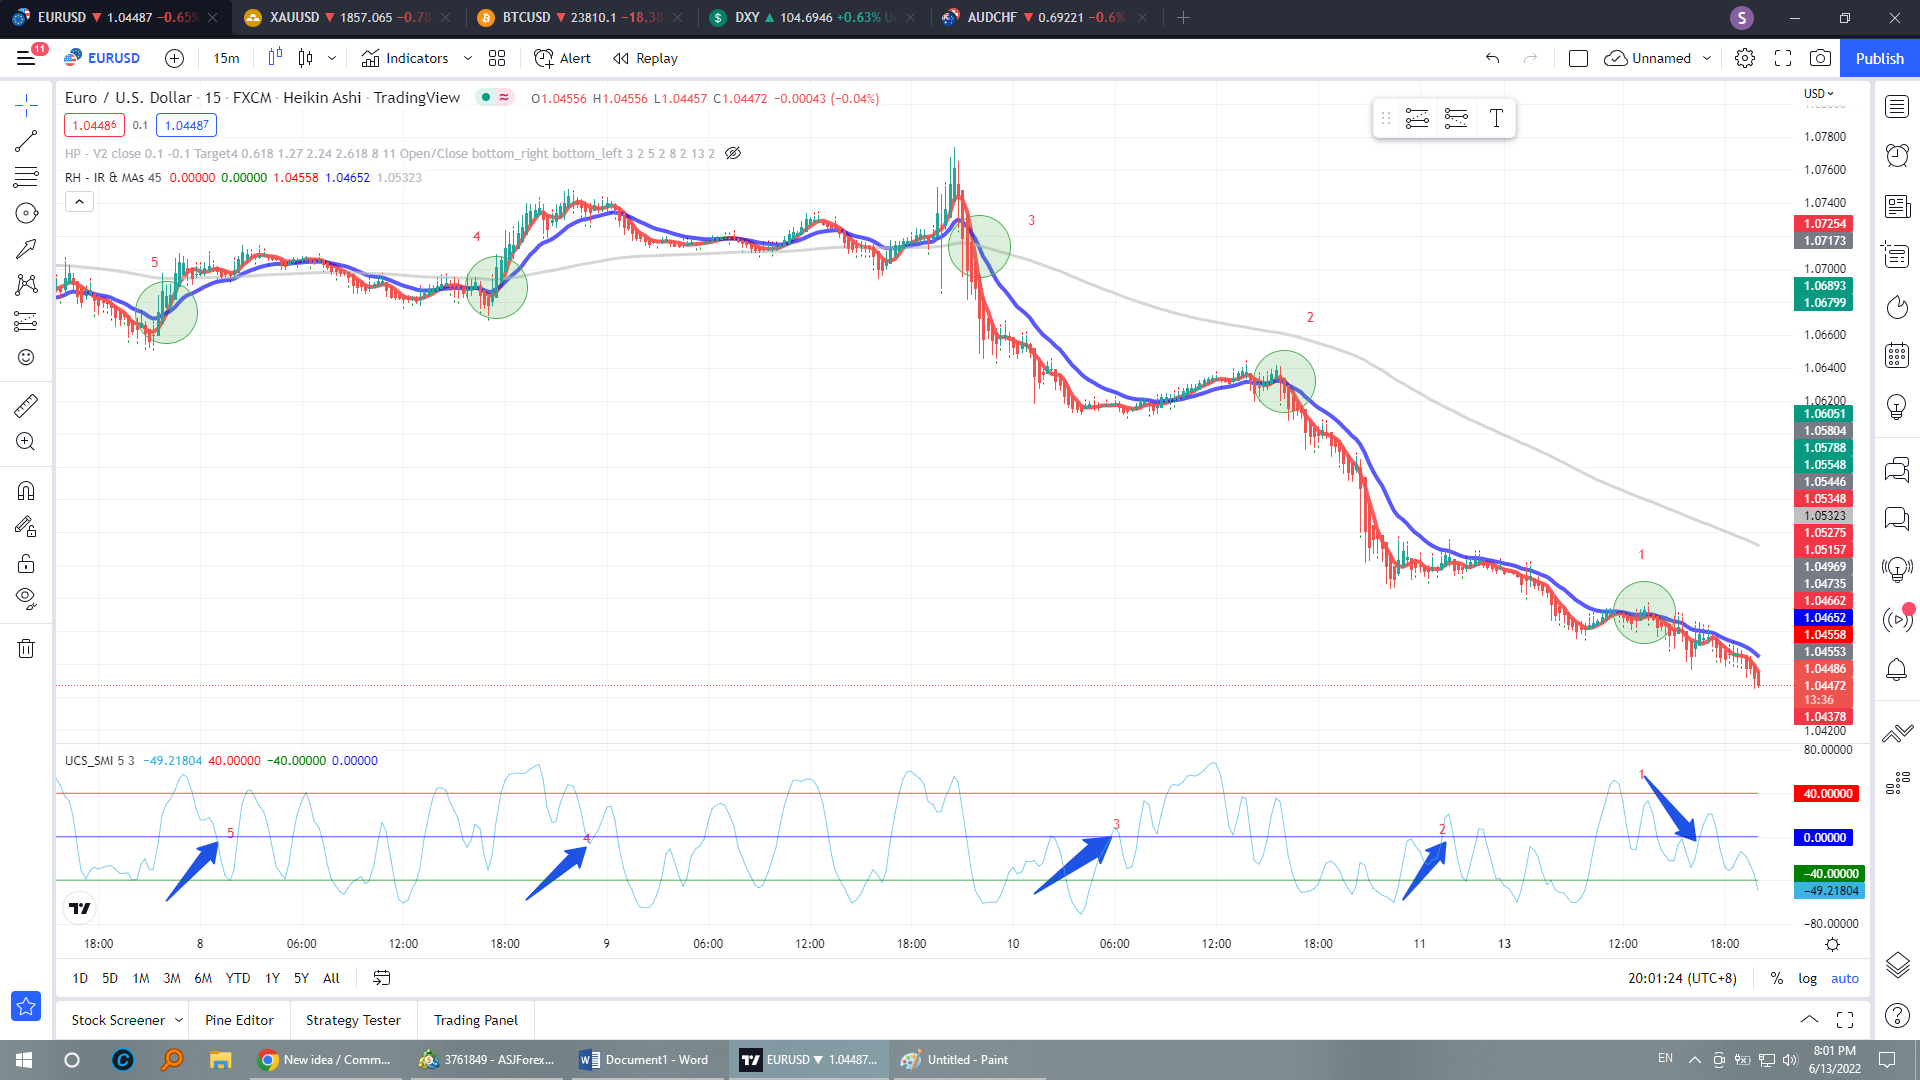Screen dimensions: 1920x1080
Task: Open the Strategy Tester tab
Action: (353, 1020)
